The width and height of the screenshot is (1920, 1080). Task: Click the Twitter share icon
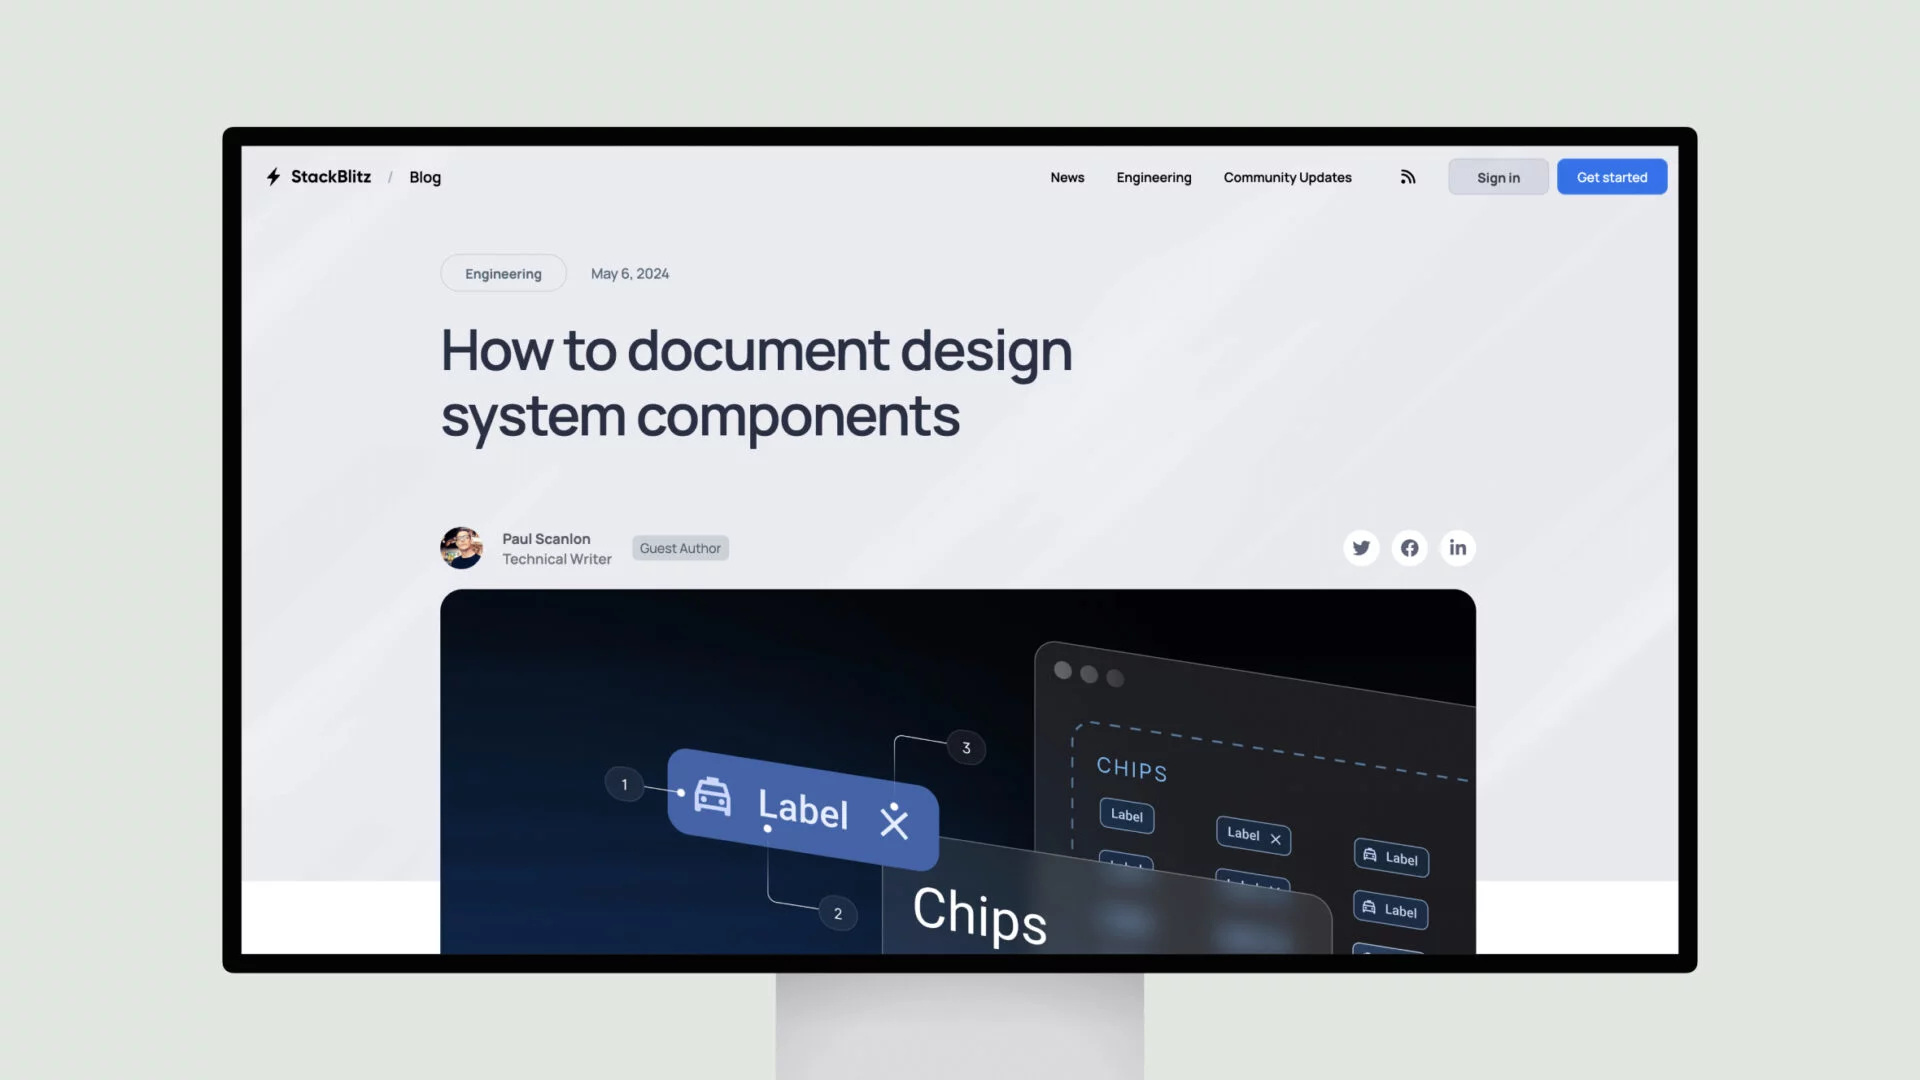click(x=1360, y=547)
